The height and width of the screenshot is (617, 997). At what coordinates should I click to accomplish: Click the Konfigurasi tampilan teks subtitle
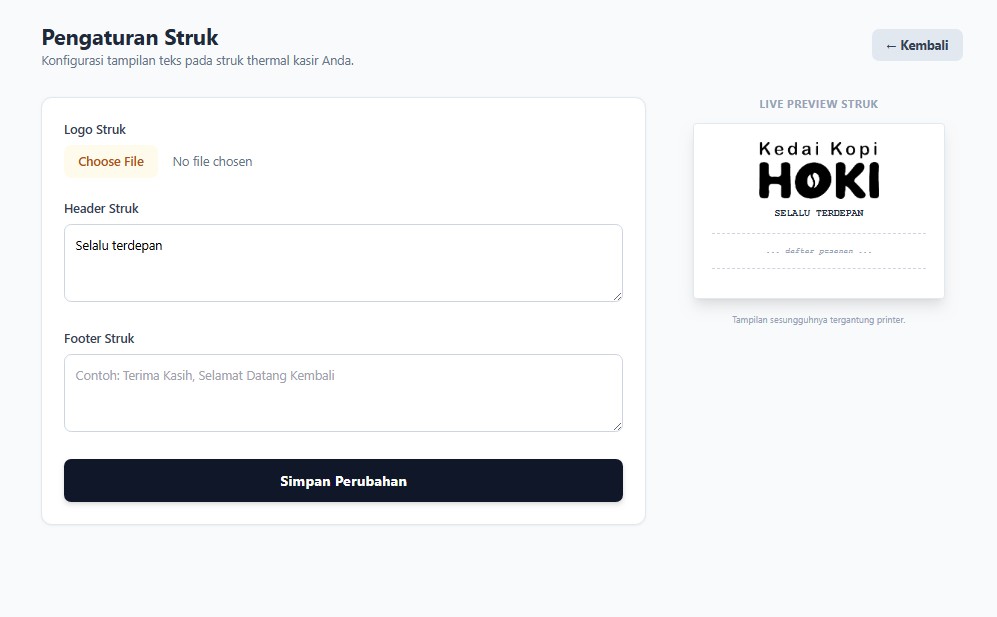click(198, 61)
